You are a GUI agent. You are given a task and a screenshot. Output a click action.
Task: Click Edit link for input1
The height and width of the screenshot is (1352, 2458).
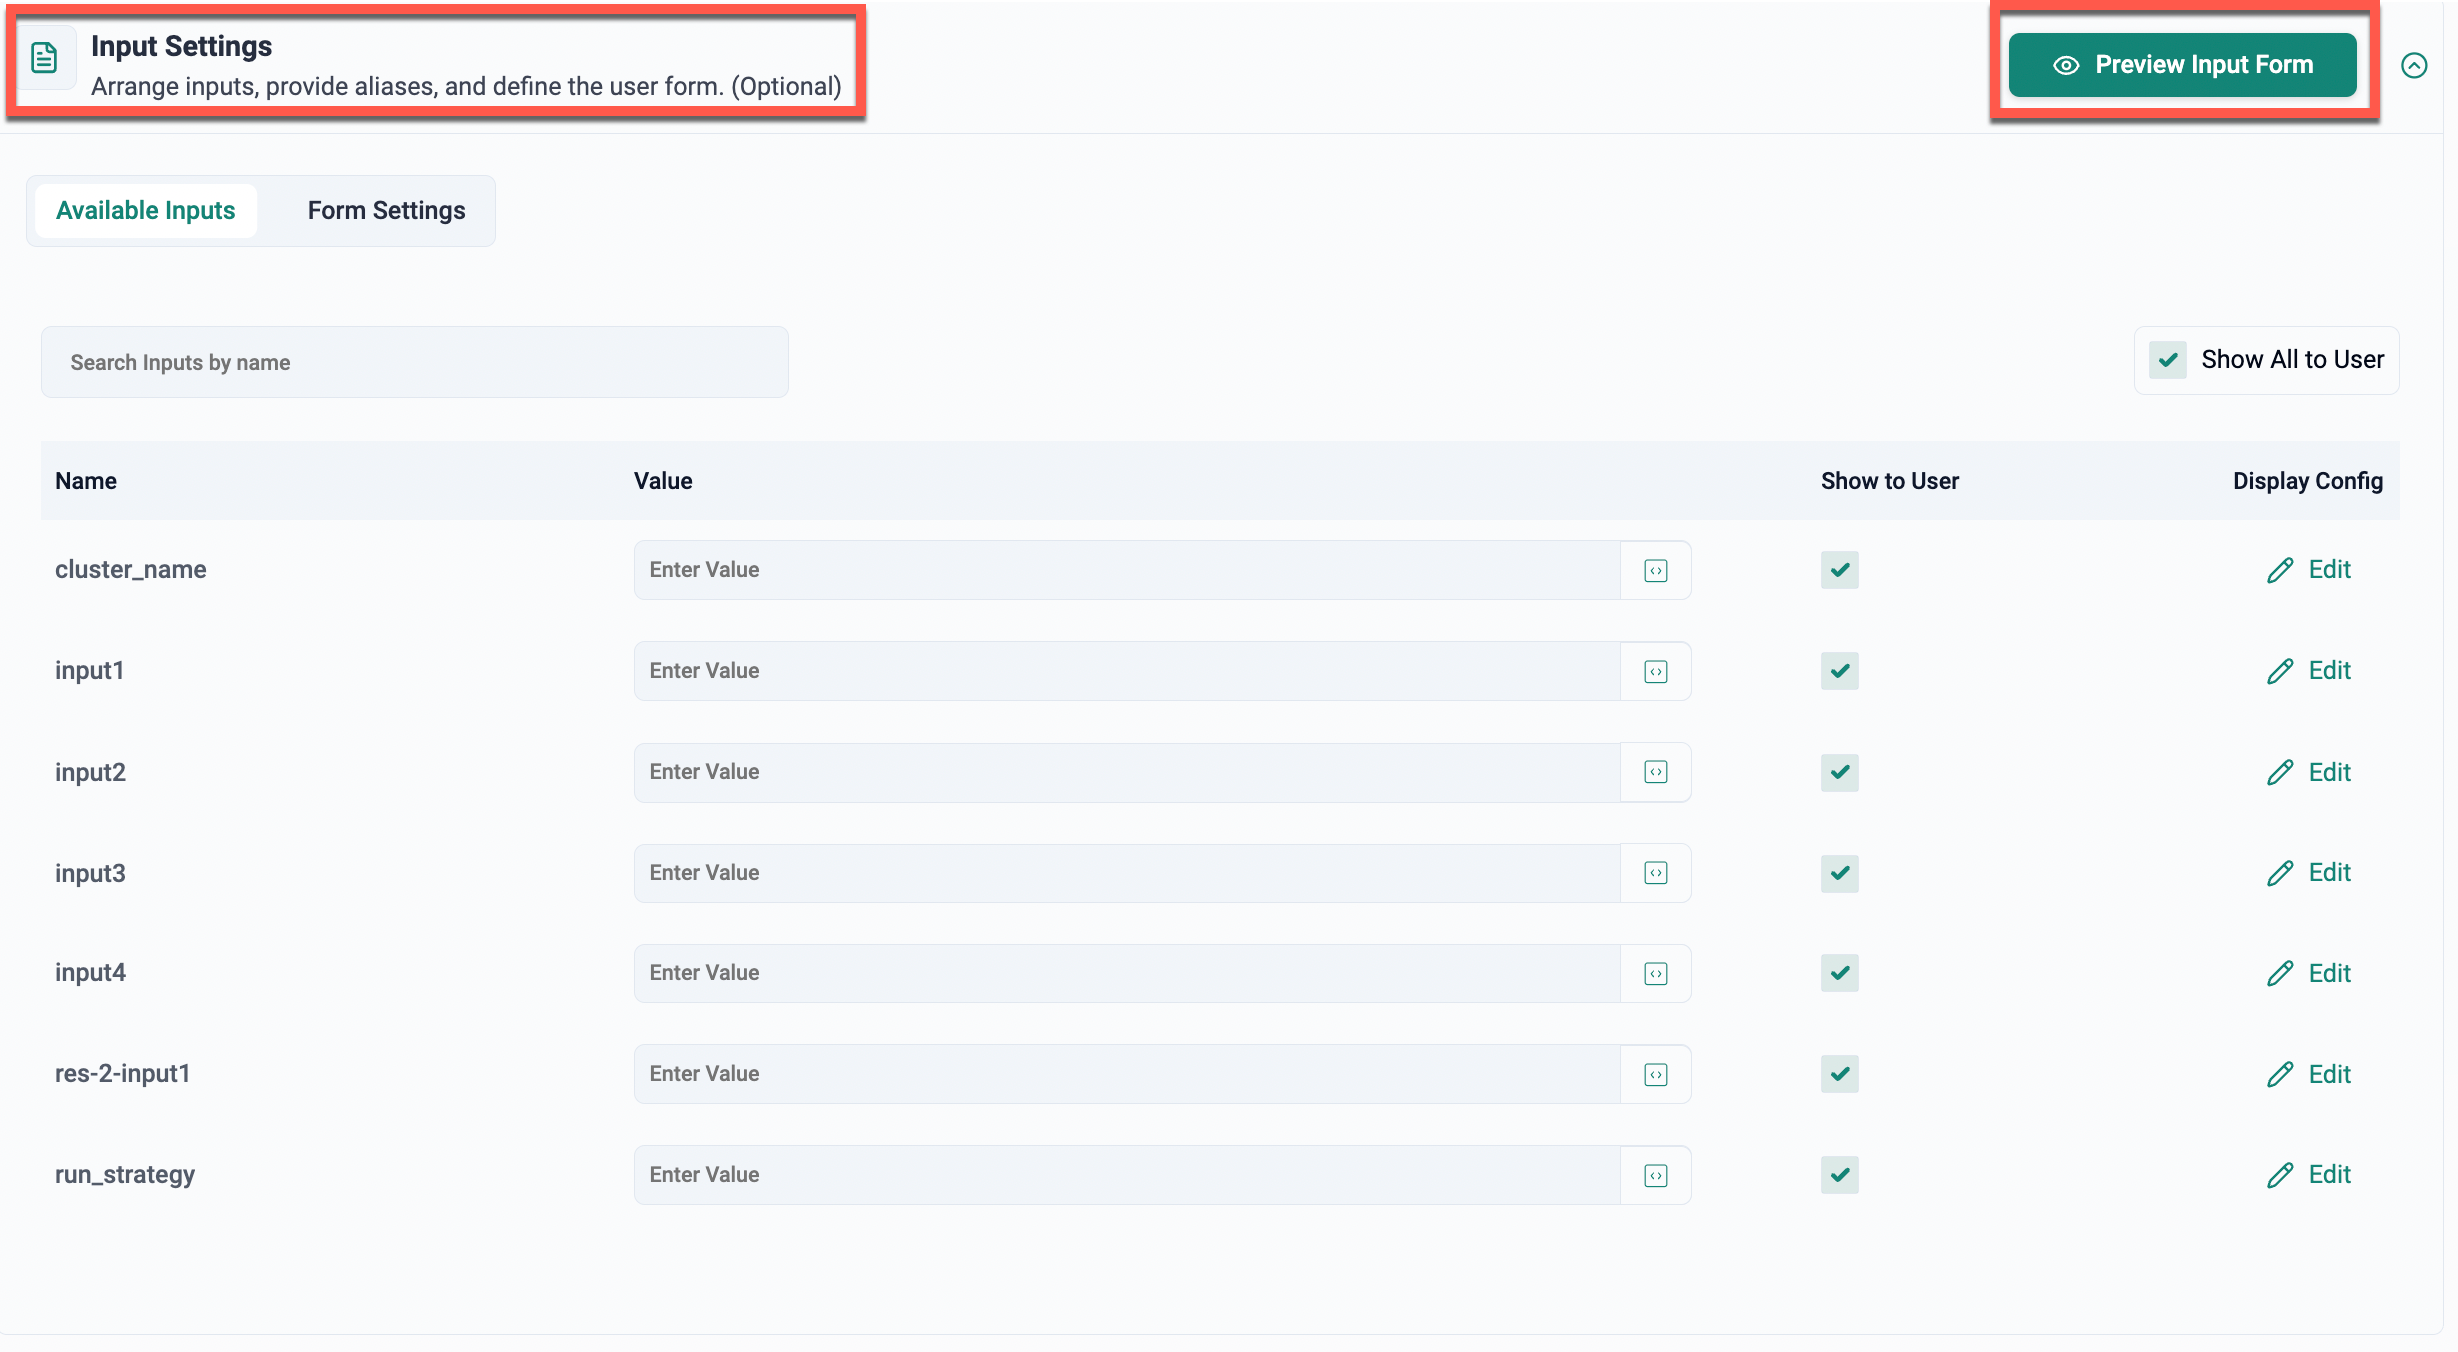click(x=2329, y=671)
